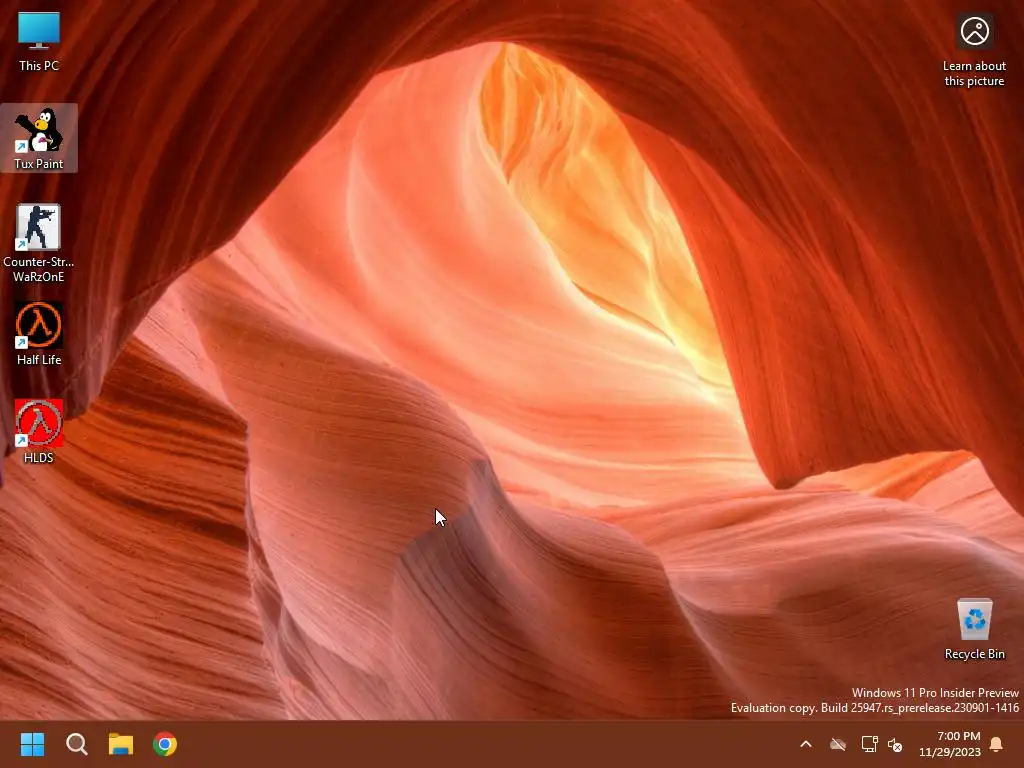This screenshot has width=1024, height=768.
Task: Select the Half Life desktop shortcut
Action: point(39,334)
